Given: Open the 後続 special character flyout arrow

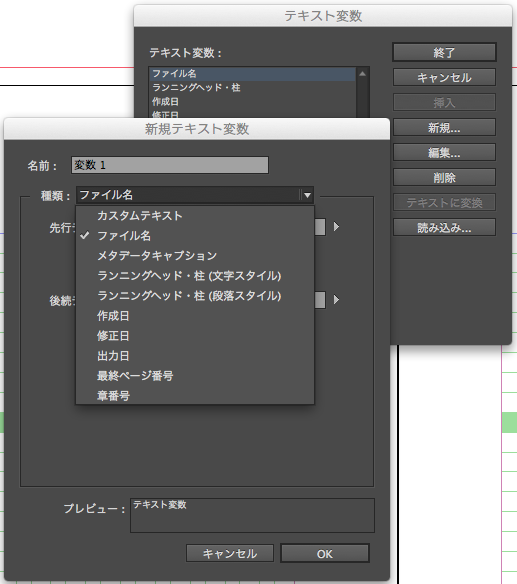Looking at the screenshot, I should tap(336, 299).
